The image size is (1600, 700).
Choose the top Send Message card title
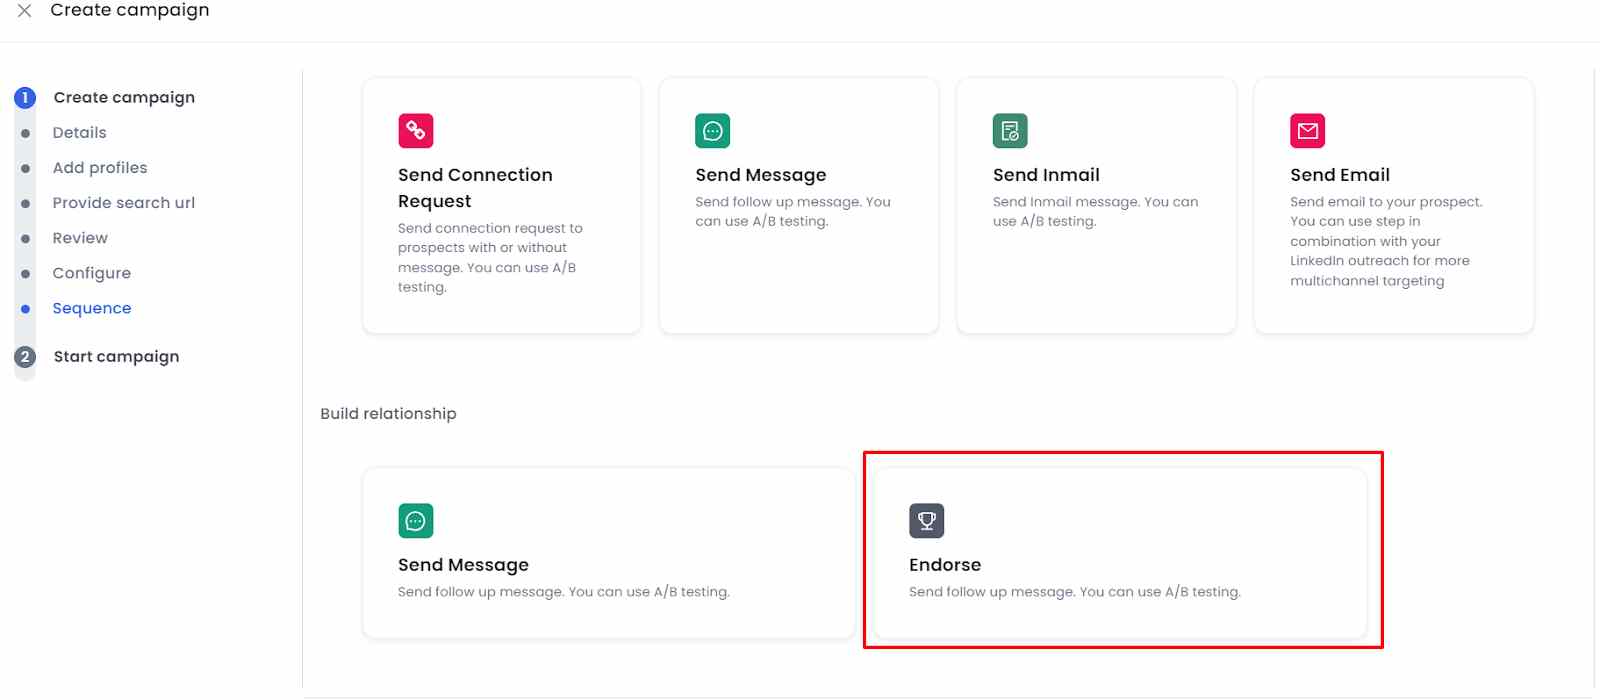(761, 175)
